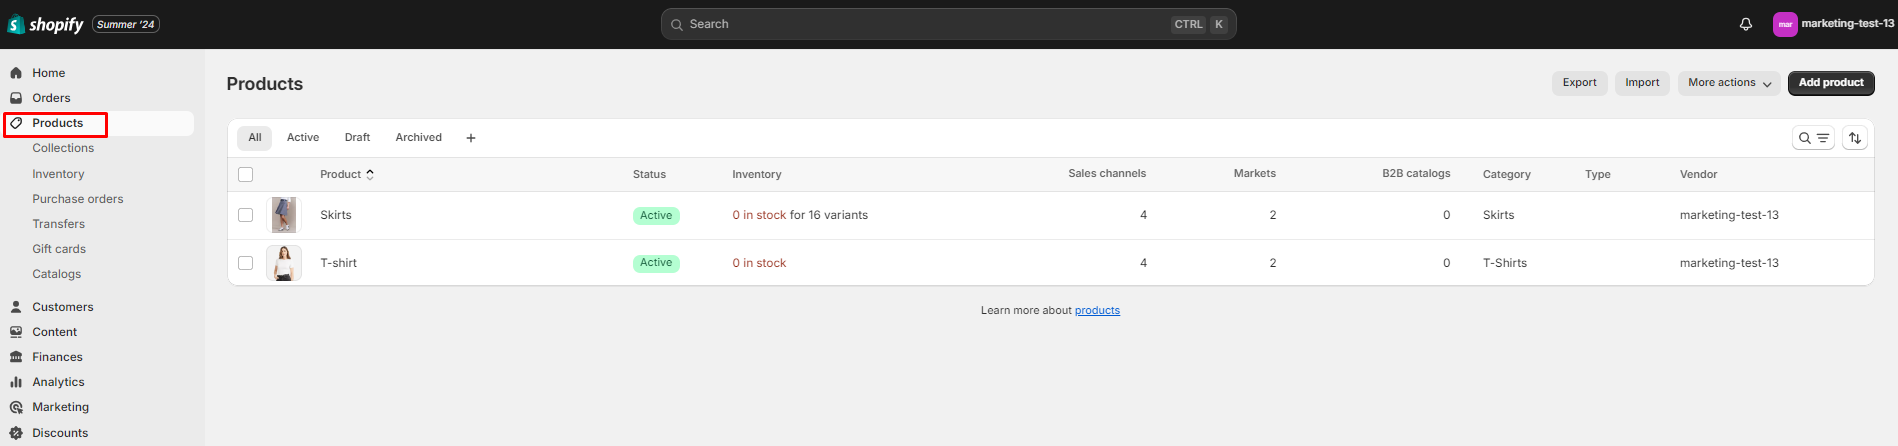Sort by the Product column header arrow
Image resolution: width=1898 pixels, height=446 pixels.
click(370, 174)
